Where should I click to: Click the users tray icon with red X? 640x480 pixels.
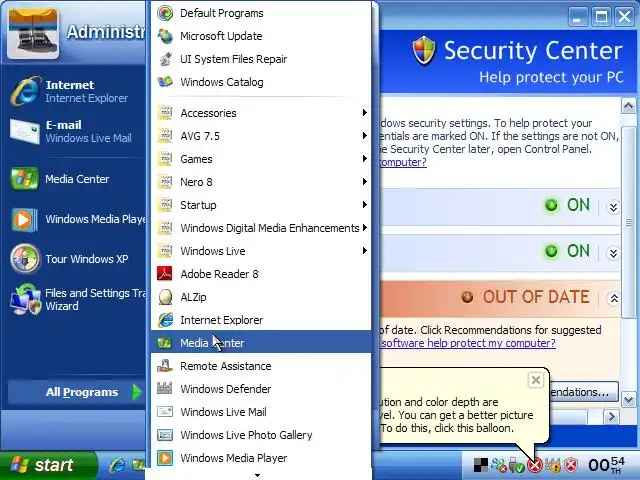[499, 465]
